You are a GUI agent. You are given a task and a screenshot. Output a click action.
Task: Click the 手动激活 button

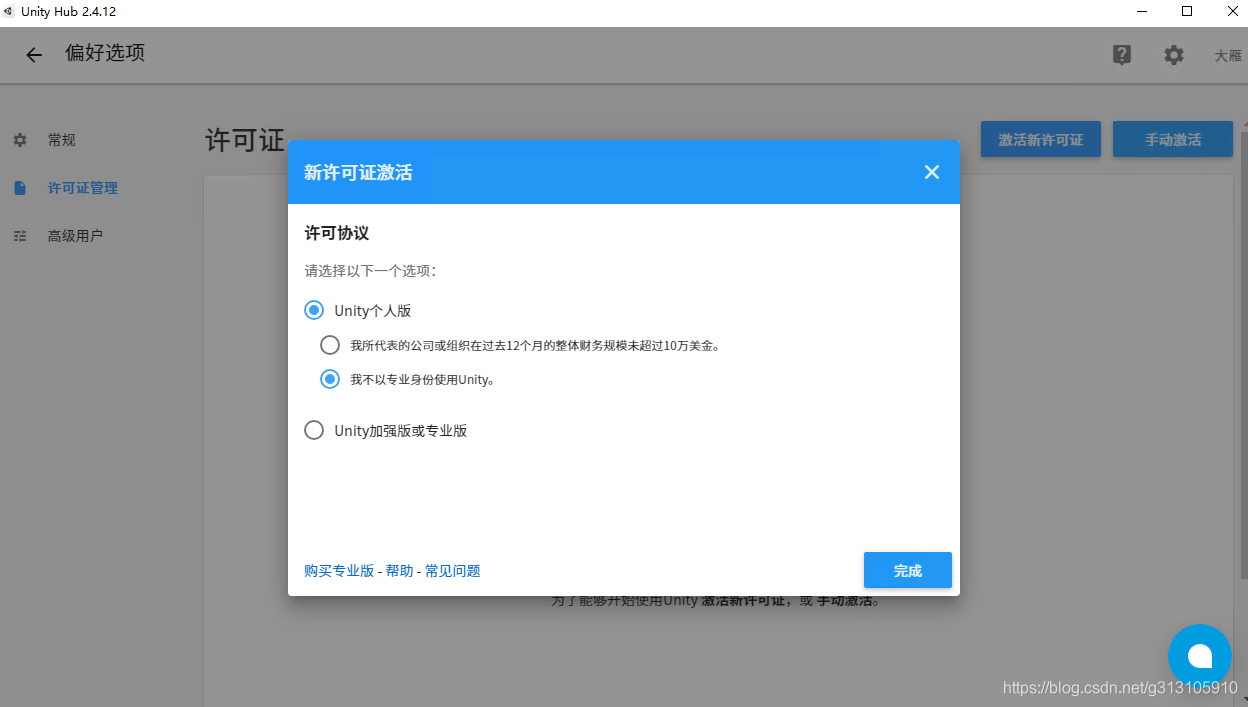coord(1173,139)
